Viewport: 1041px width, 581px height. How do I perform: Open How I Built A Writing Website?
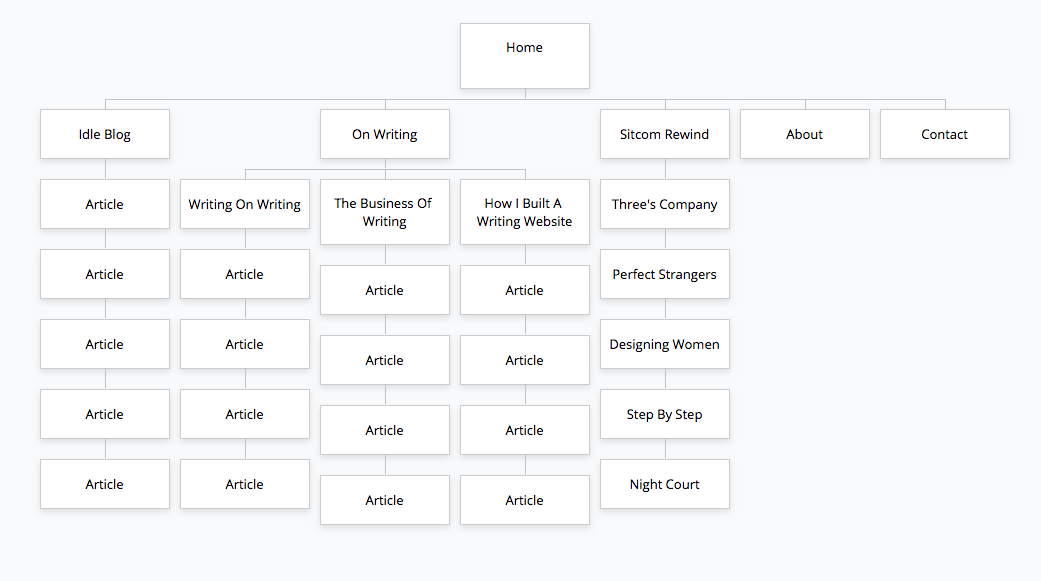524,212
